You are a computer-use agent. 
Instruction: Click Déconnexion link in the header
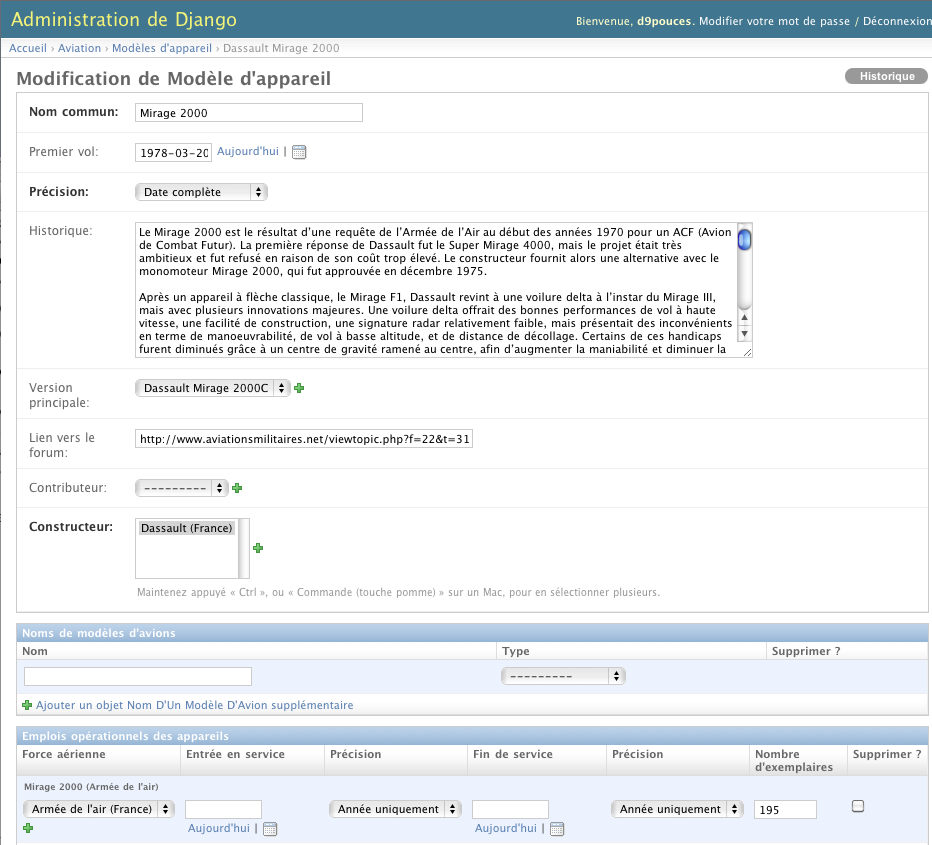click(896, 21)
